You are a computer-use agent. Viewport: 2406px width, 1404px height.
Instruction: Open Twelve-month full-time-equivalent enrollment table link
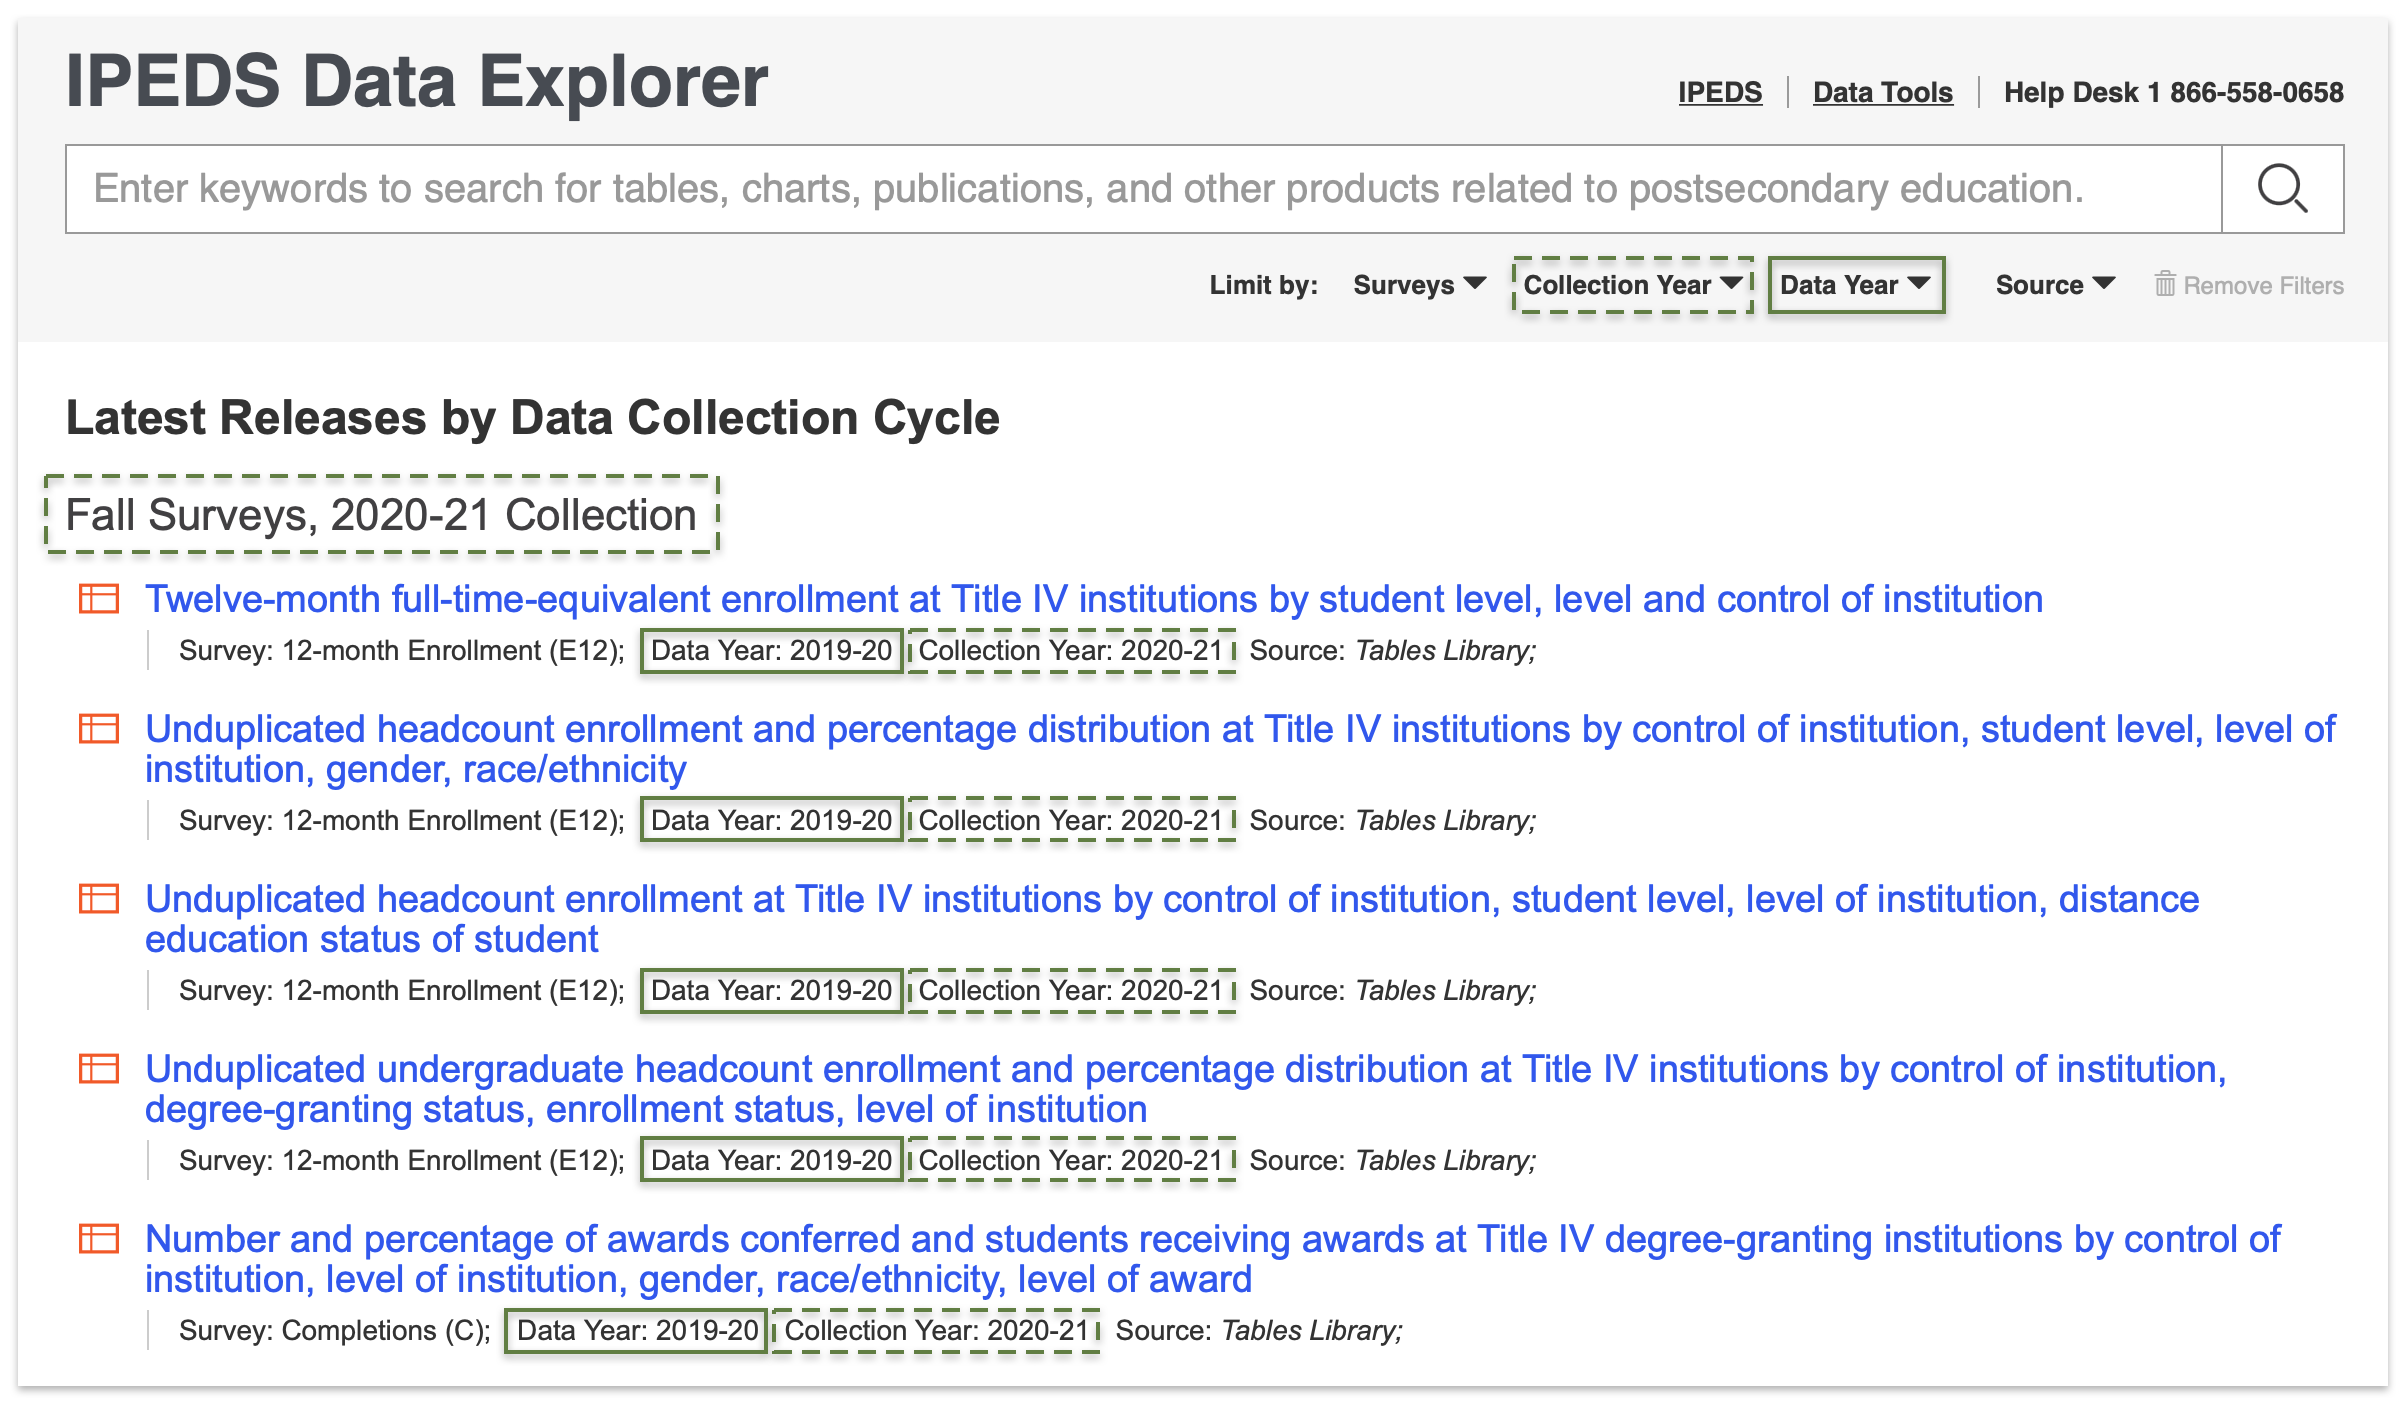point(1093,599)
